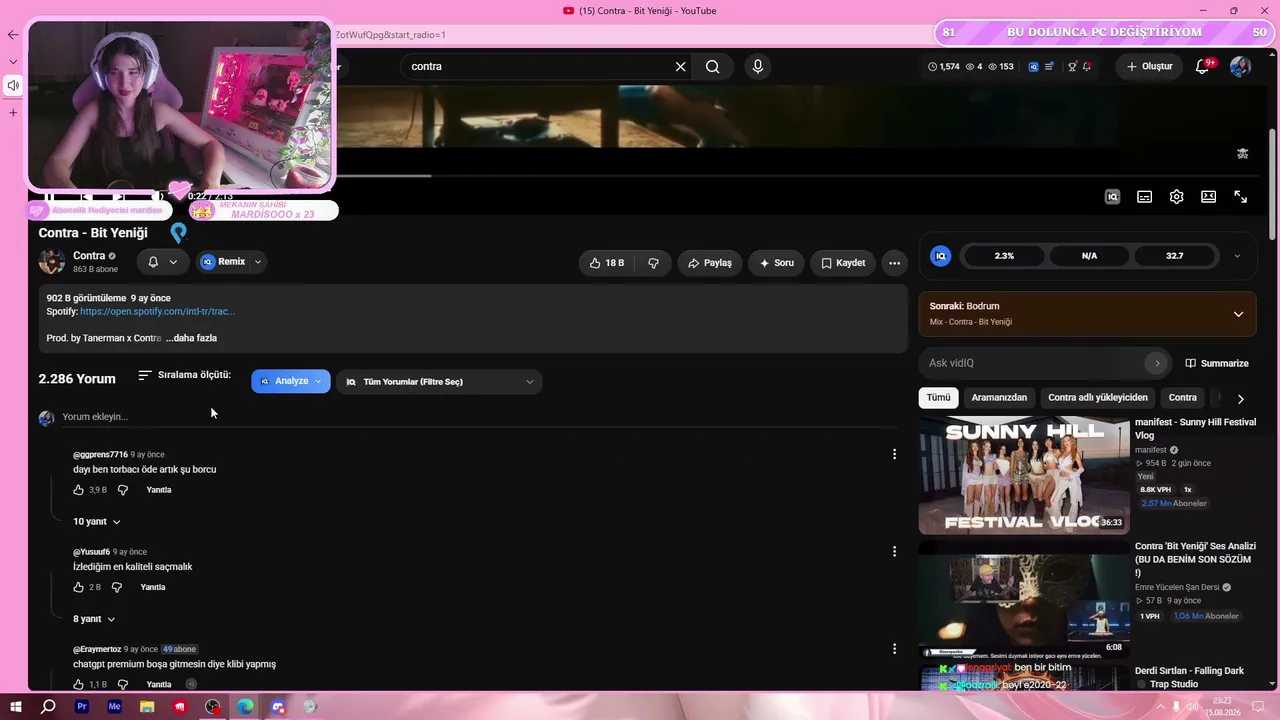1280x720 pixels.
Task: Start voice search with the microphone
Action: [757, 67]
